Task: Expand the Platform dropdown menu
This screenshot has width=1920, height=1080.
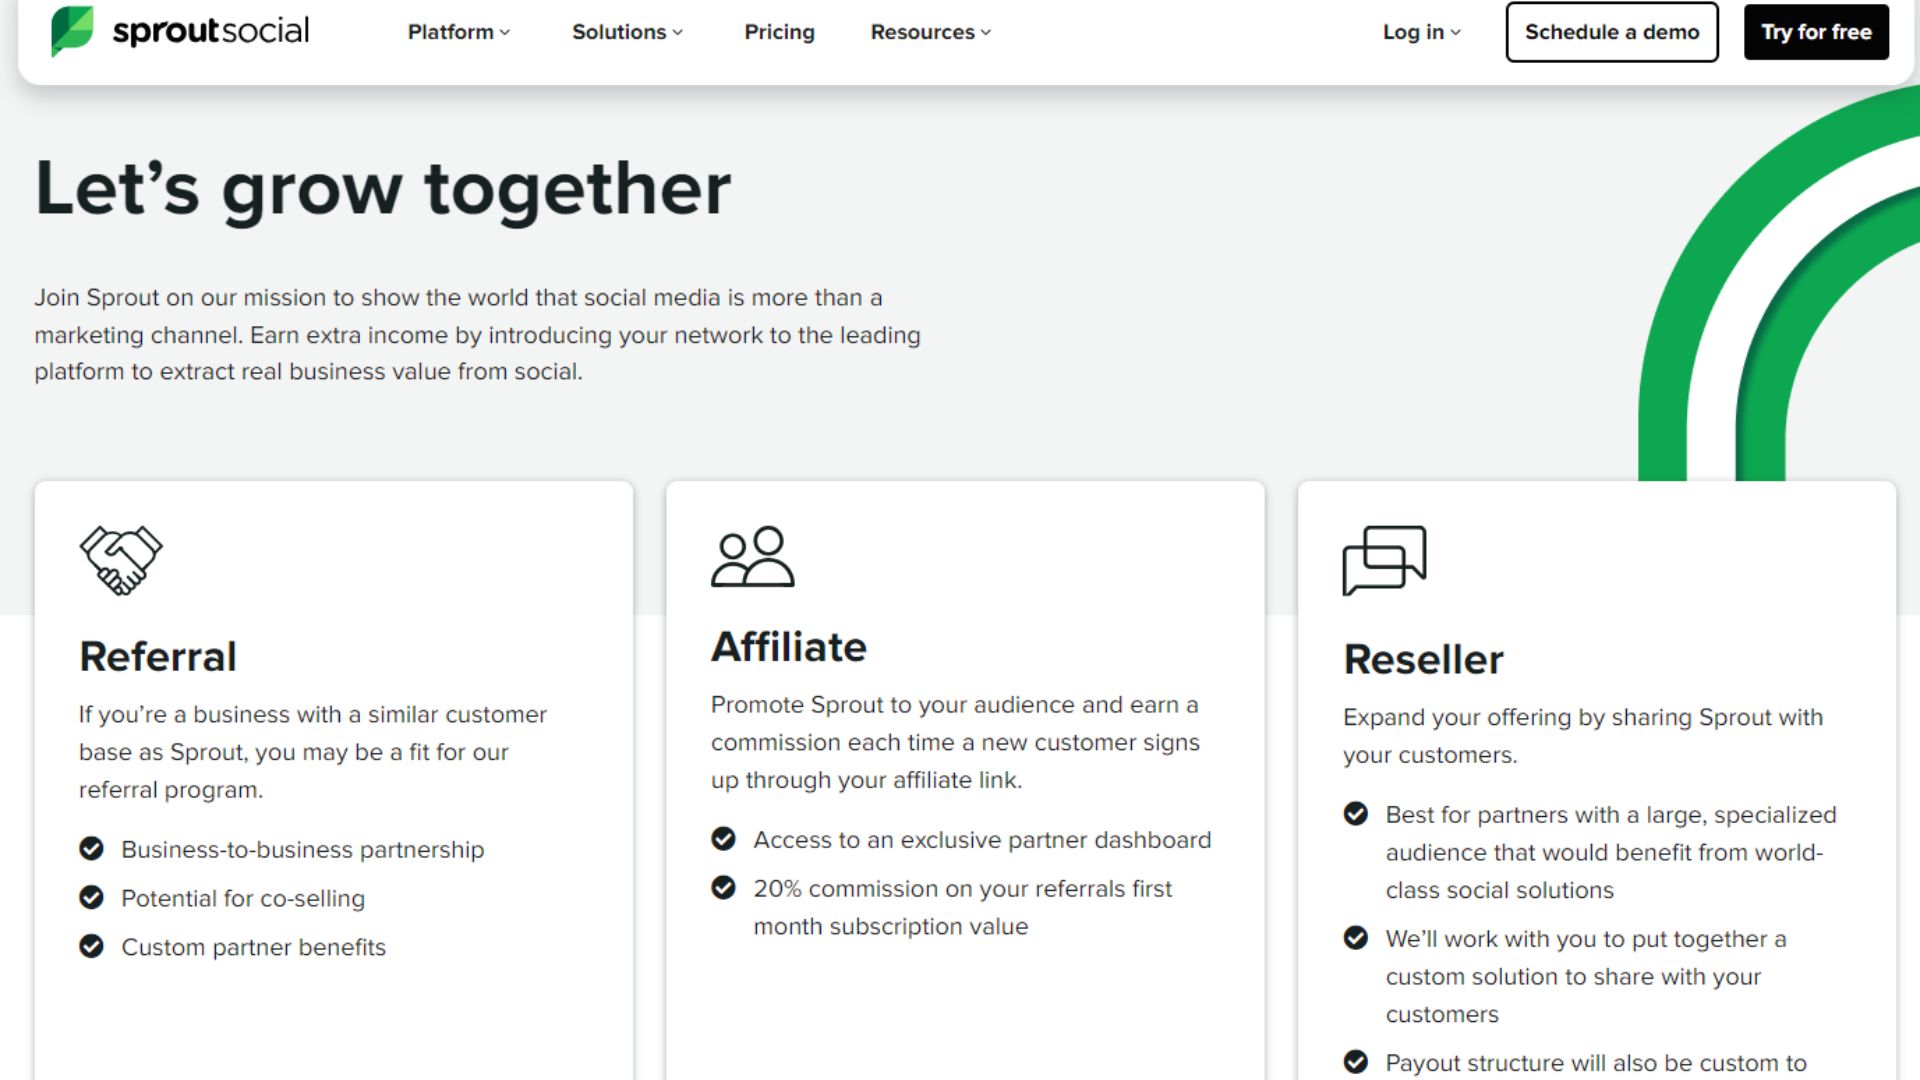Action: (x=459, y=32)
